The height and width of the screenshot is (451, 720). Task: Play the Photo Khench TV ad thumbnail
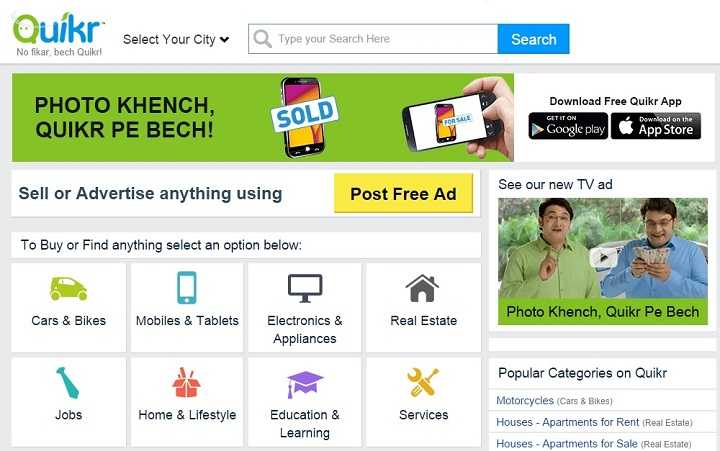coord(603,261)
